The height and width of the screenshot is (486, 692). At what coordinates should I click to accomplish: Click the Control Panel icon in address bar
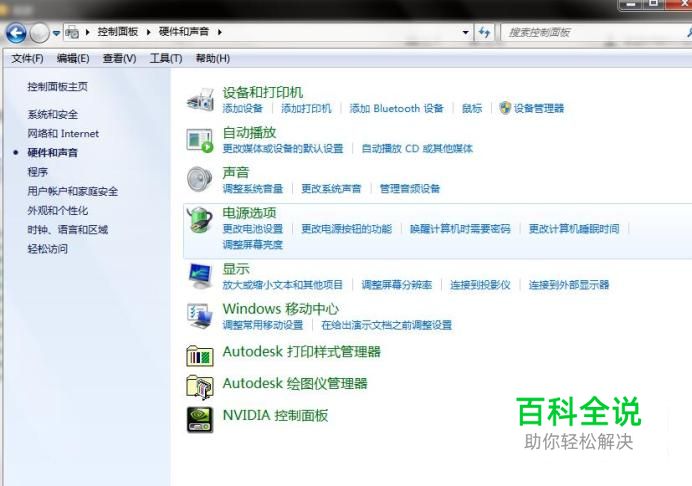(x=72, y=32)
